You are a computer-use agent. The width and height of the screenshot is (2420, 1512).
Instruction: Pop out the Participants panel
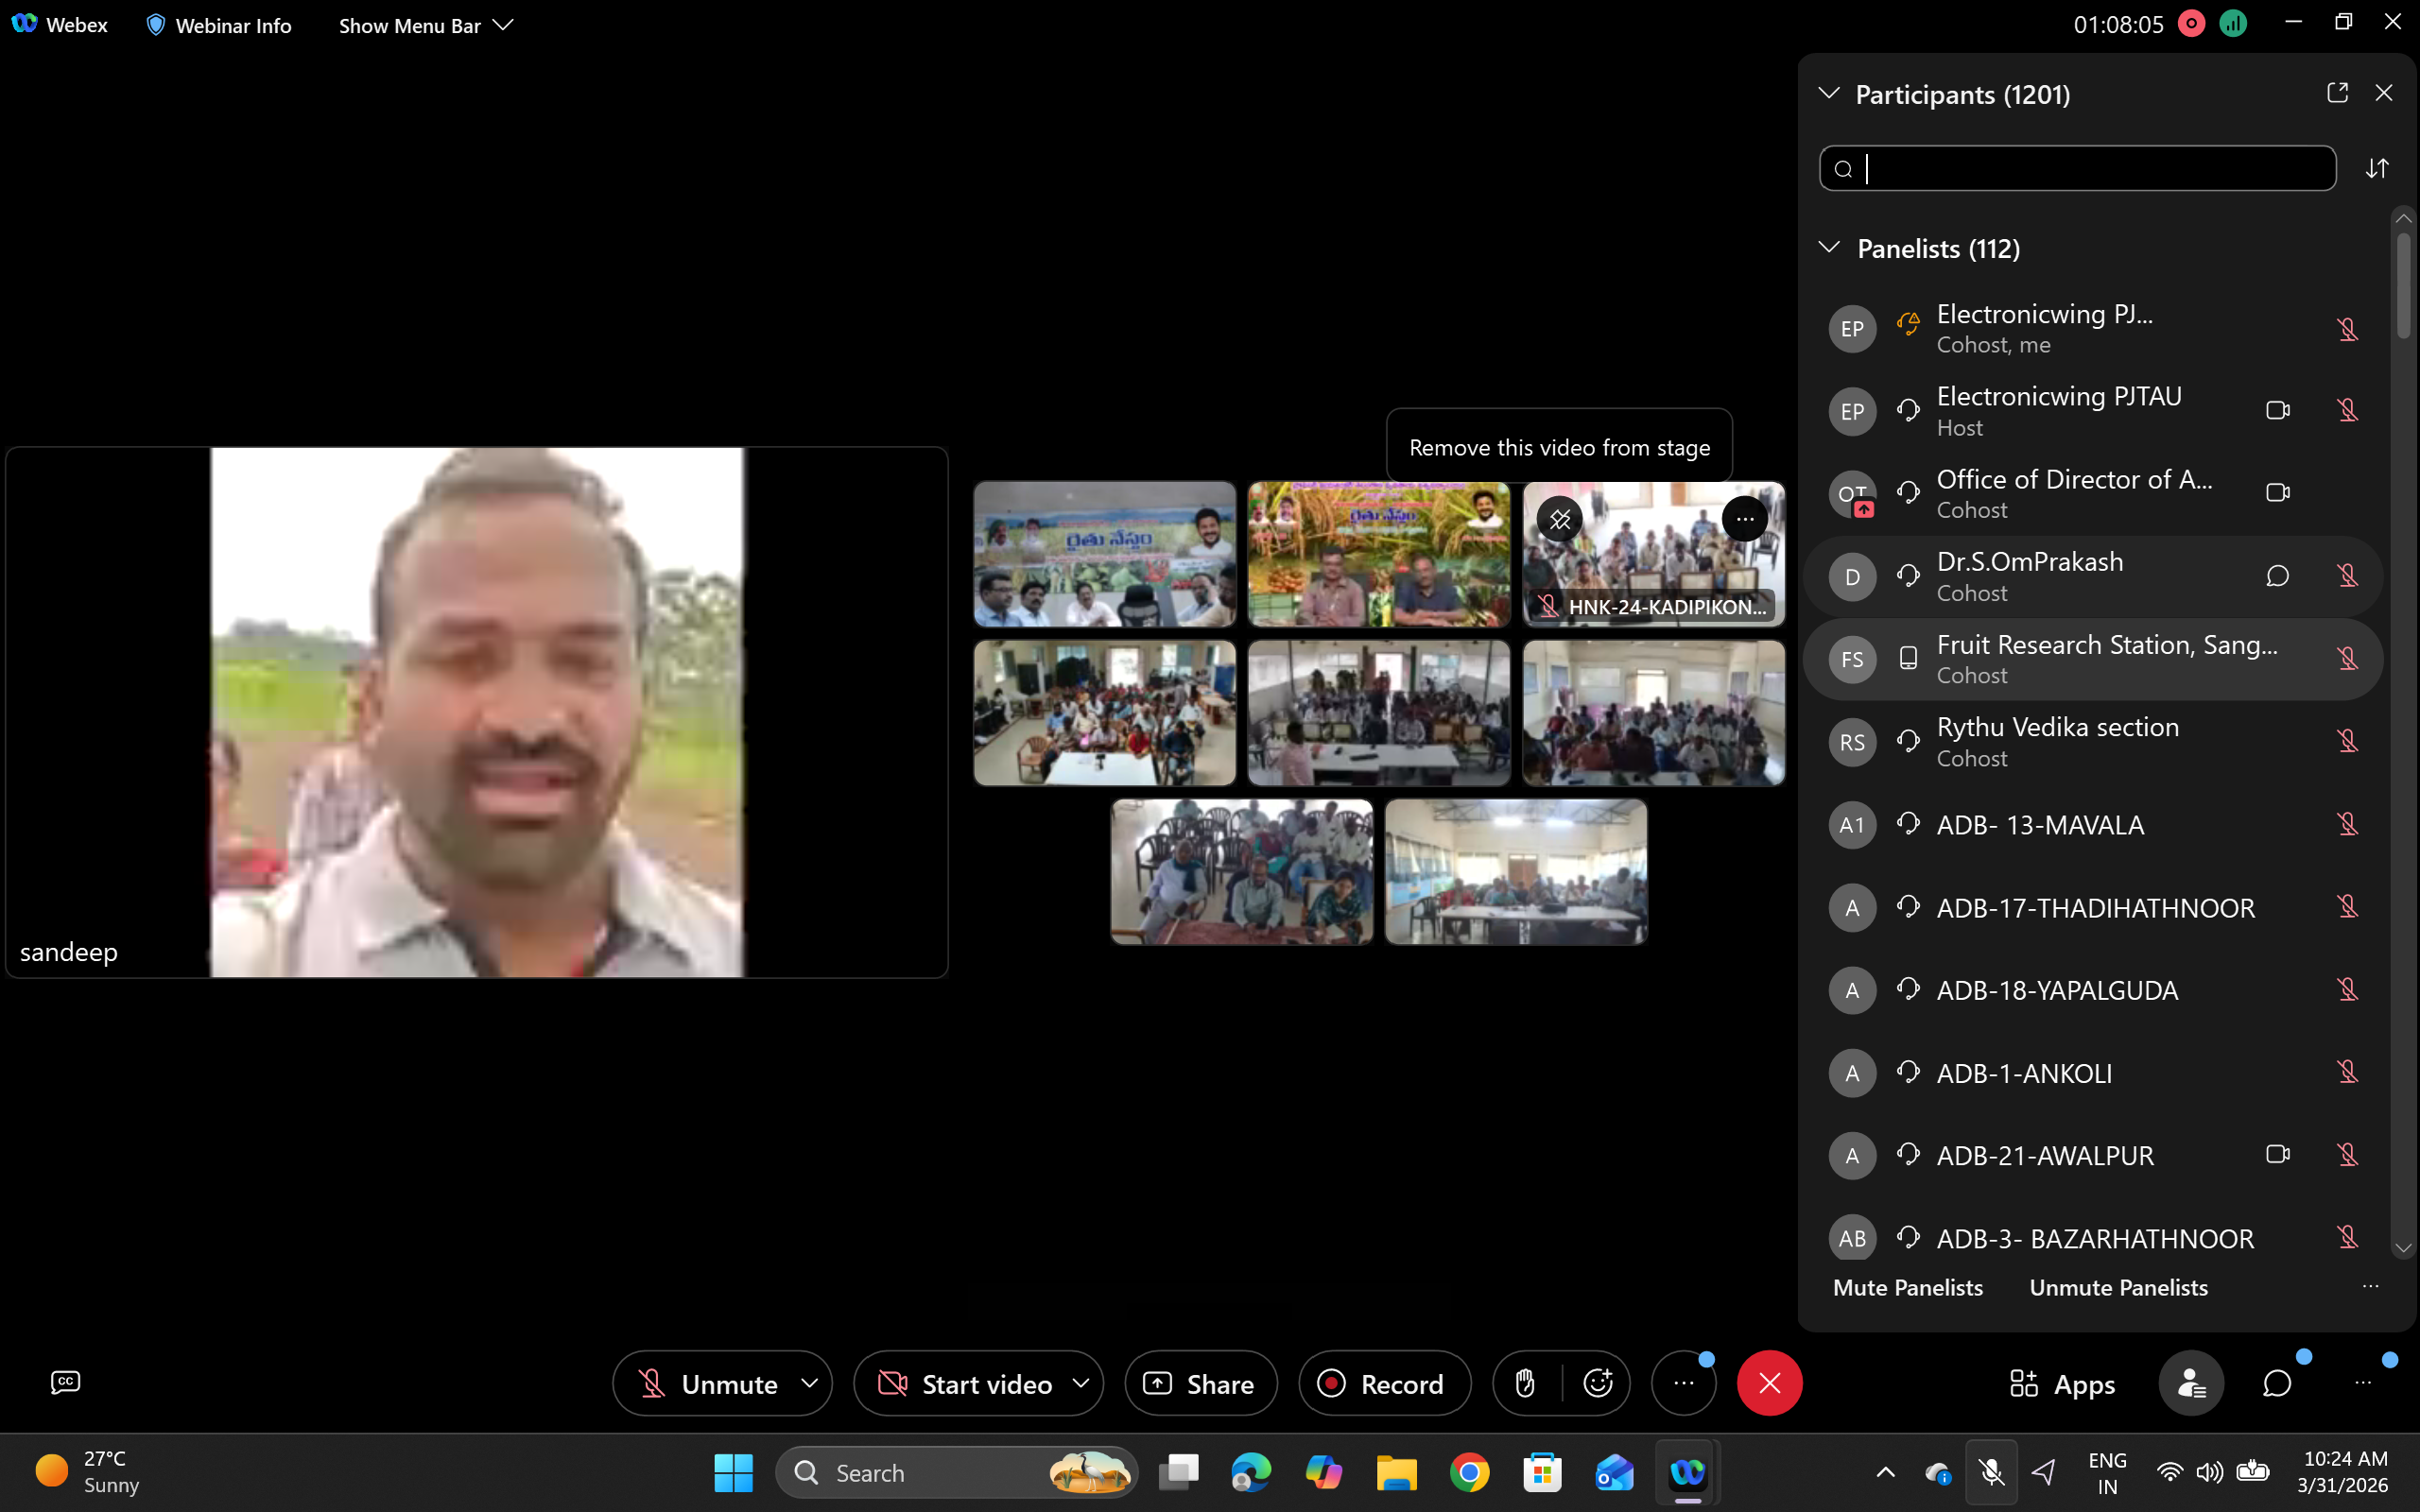click(x=2337, y=93)
